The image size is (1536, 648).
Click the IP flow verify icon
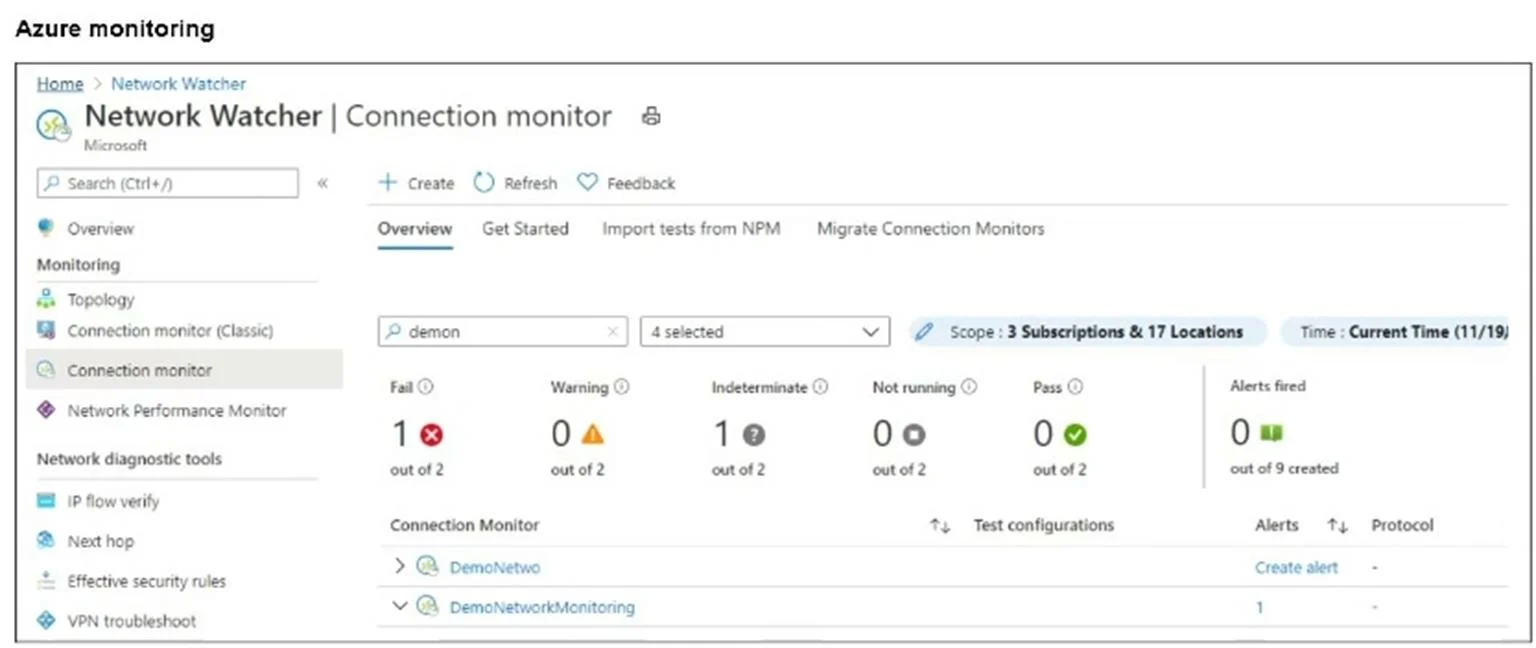pos(46,501)
